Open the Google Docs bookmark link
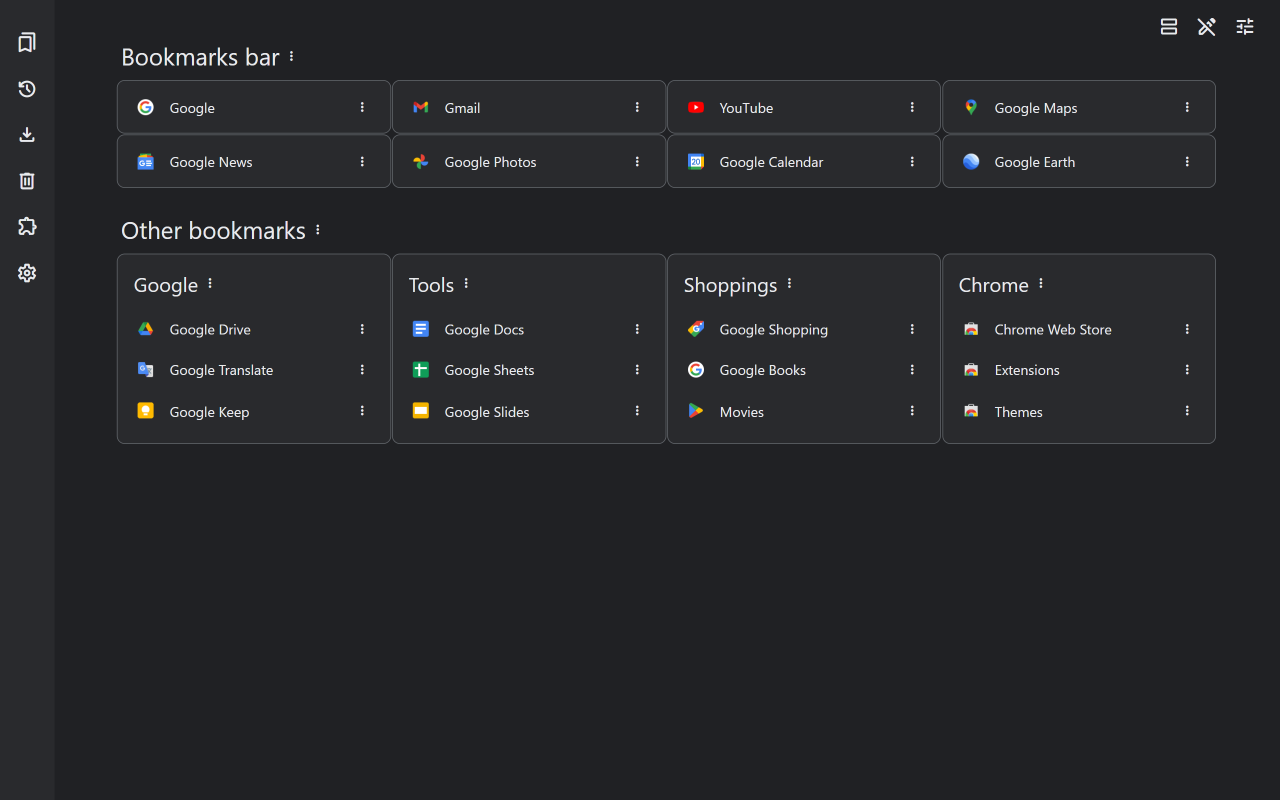Viewport: 1280px width, 800px height. pyautogui.click(x=484, y=329)
